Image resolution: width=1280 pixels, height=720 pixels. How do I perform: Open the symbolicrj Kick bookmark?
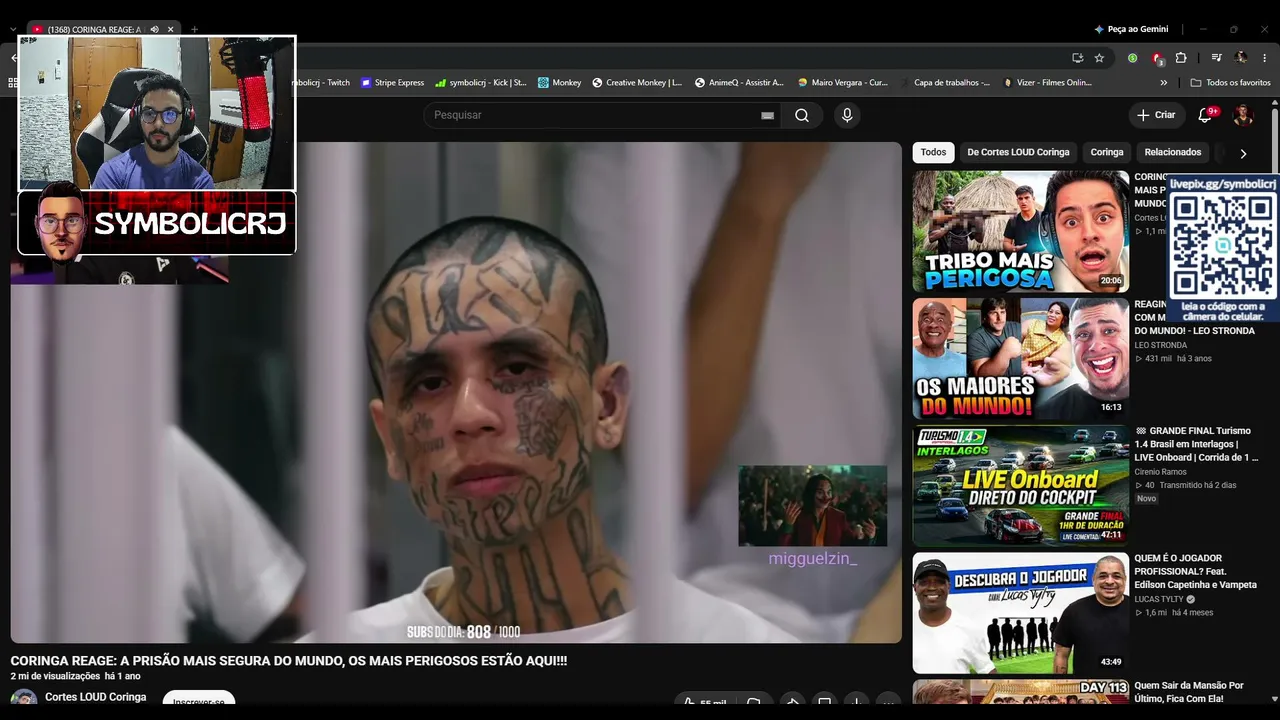(x=481, y=83)
